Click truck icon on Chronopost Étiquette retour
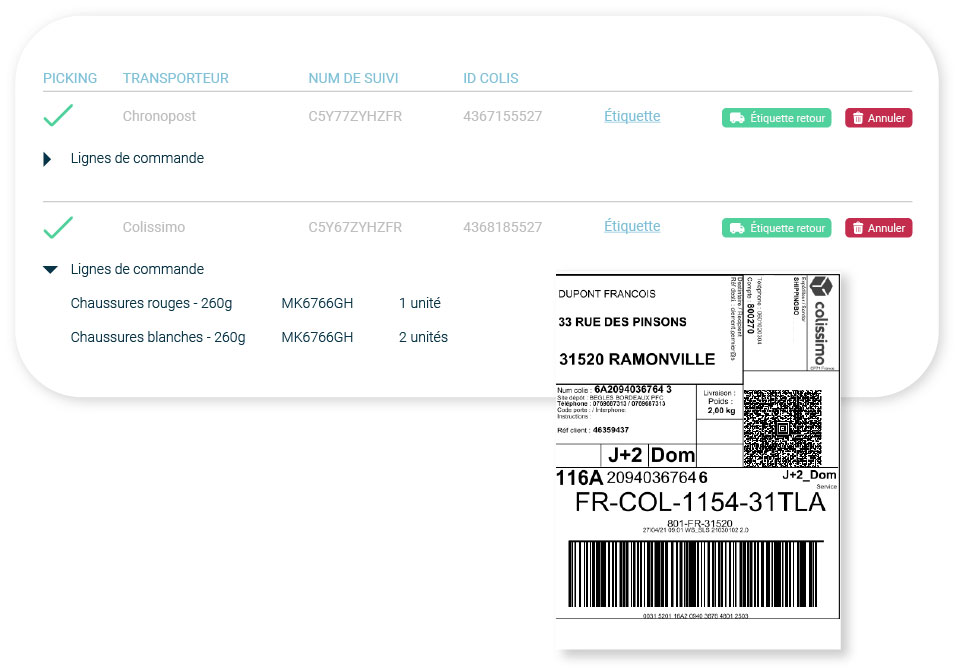This screenshot has height=672, width=960. (737, 118)
